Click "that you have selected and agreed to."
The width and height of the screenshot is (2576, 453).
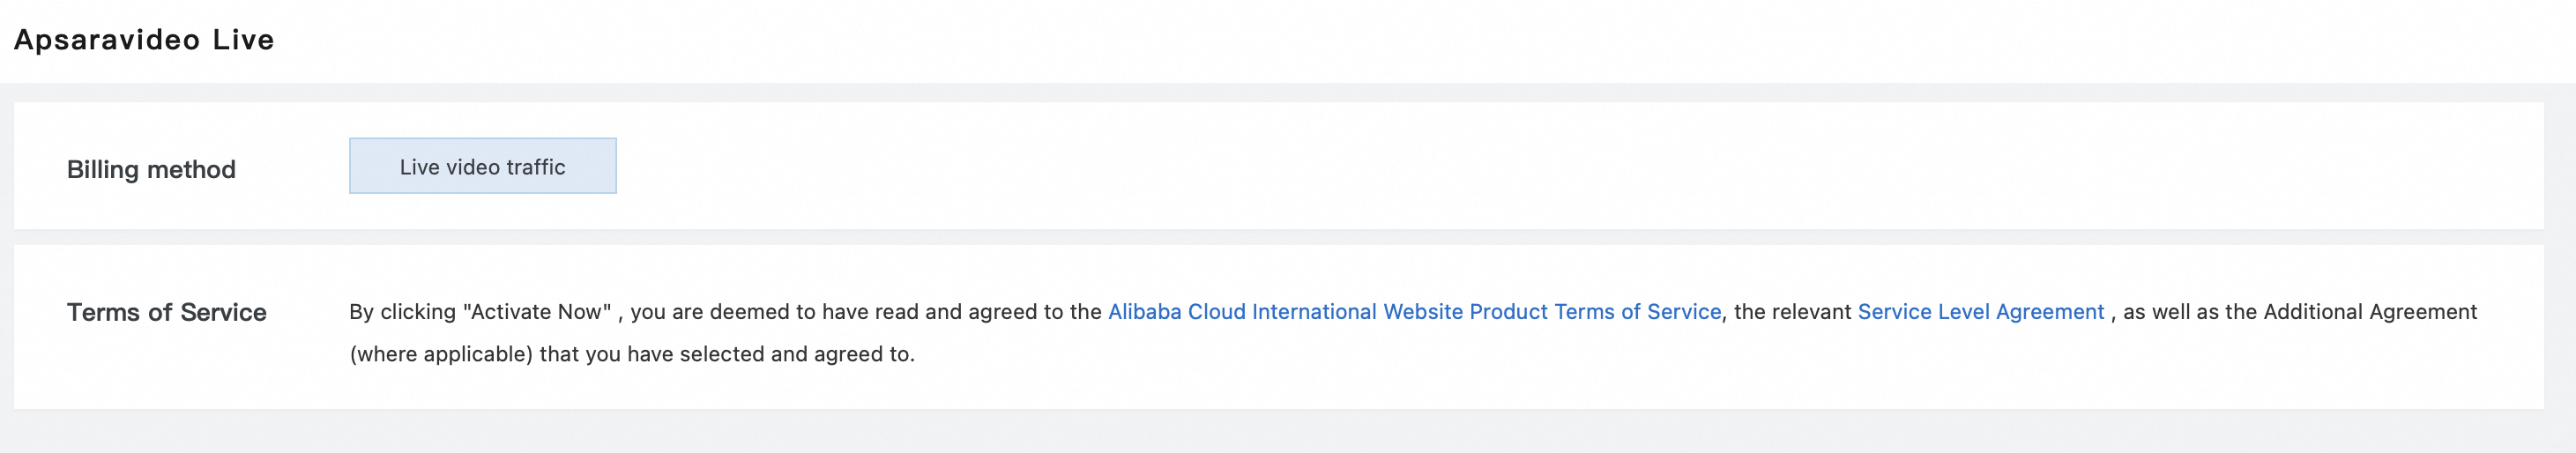[x=727, y=354]
